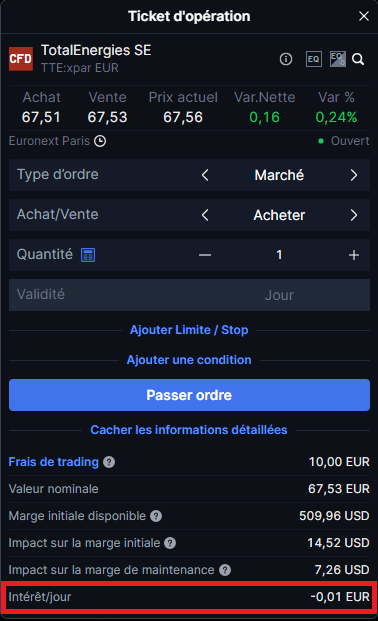Decrease quantity with minus button
Viewport: 378px width, 621px height.
(x=205, y=255)
